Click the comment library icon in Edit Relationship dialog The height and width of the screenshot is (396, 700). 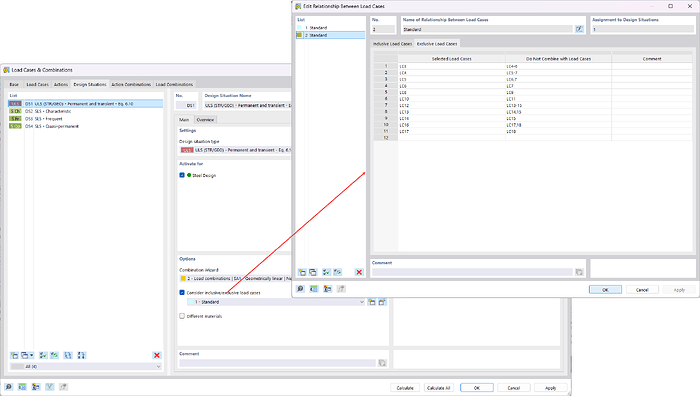pyautogui.click(x=579, y=272)
